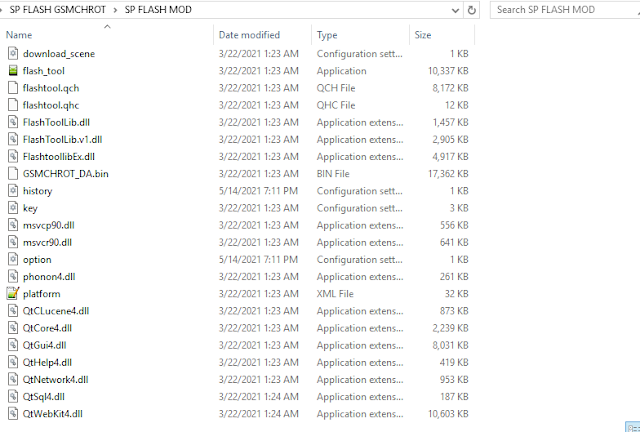Image resolution: width=640 pixels, height=432 pixels.
Task: Select the platform XML file icon
Action: click(13, 294)
